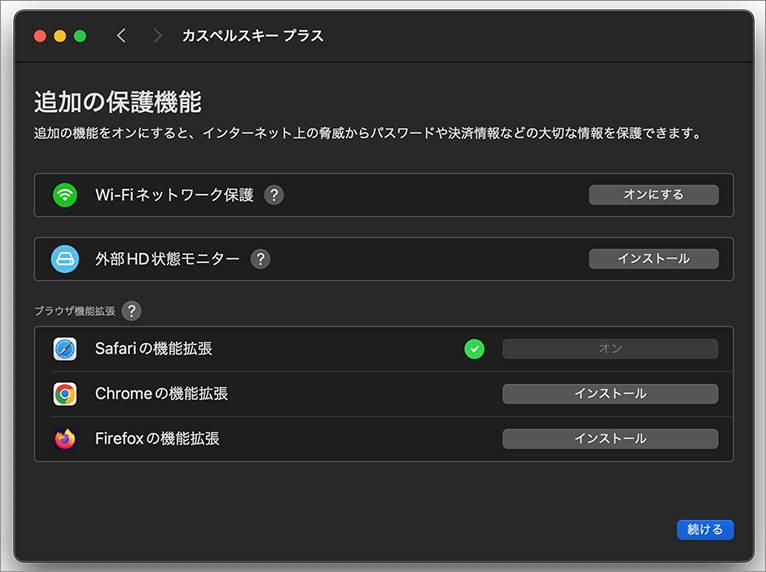Click the description text under 追加の保護機能

click(368, 133)
